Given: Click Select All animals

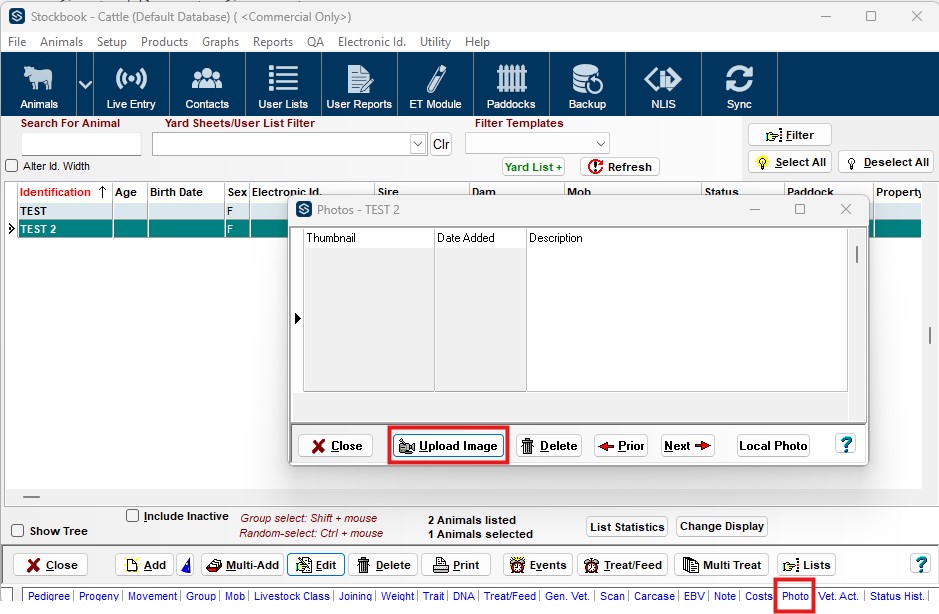Looking at the screenshot, I should pyautogui.click(x=790, y=162).
